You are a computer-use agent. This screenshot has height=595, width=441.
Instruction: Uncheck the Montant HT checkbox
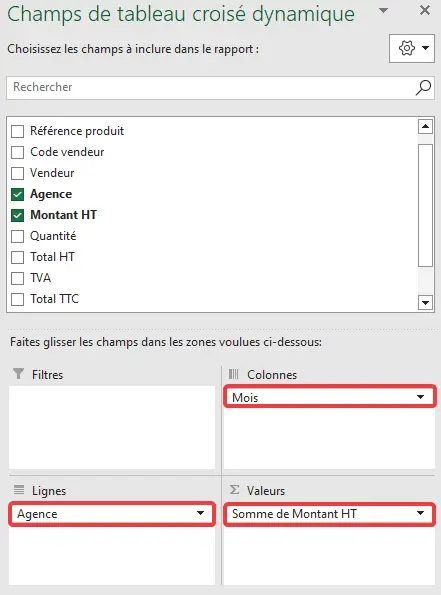(x=17, y=215)
